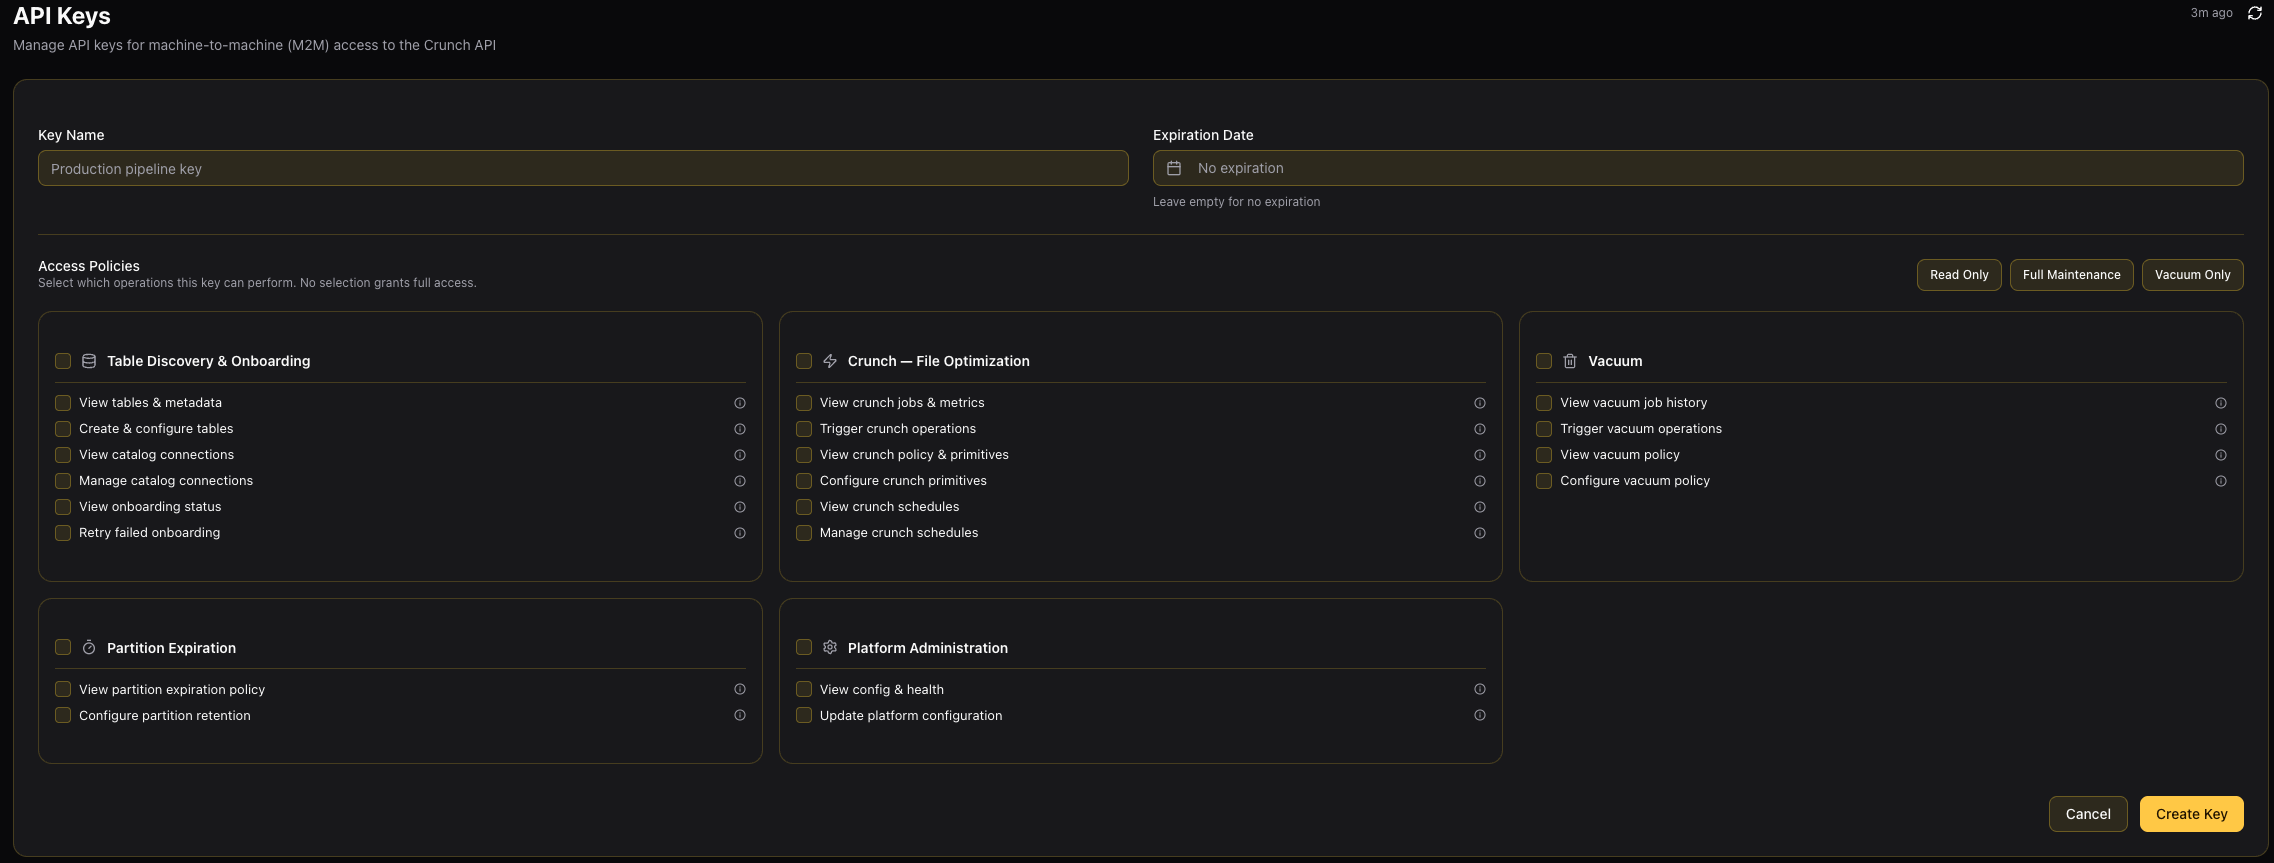
Task: Click the calendar icon in Expiration Date field
Action: [x=1174, y=168]
